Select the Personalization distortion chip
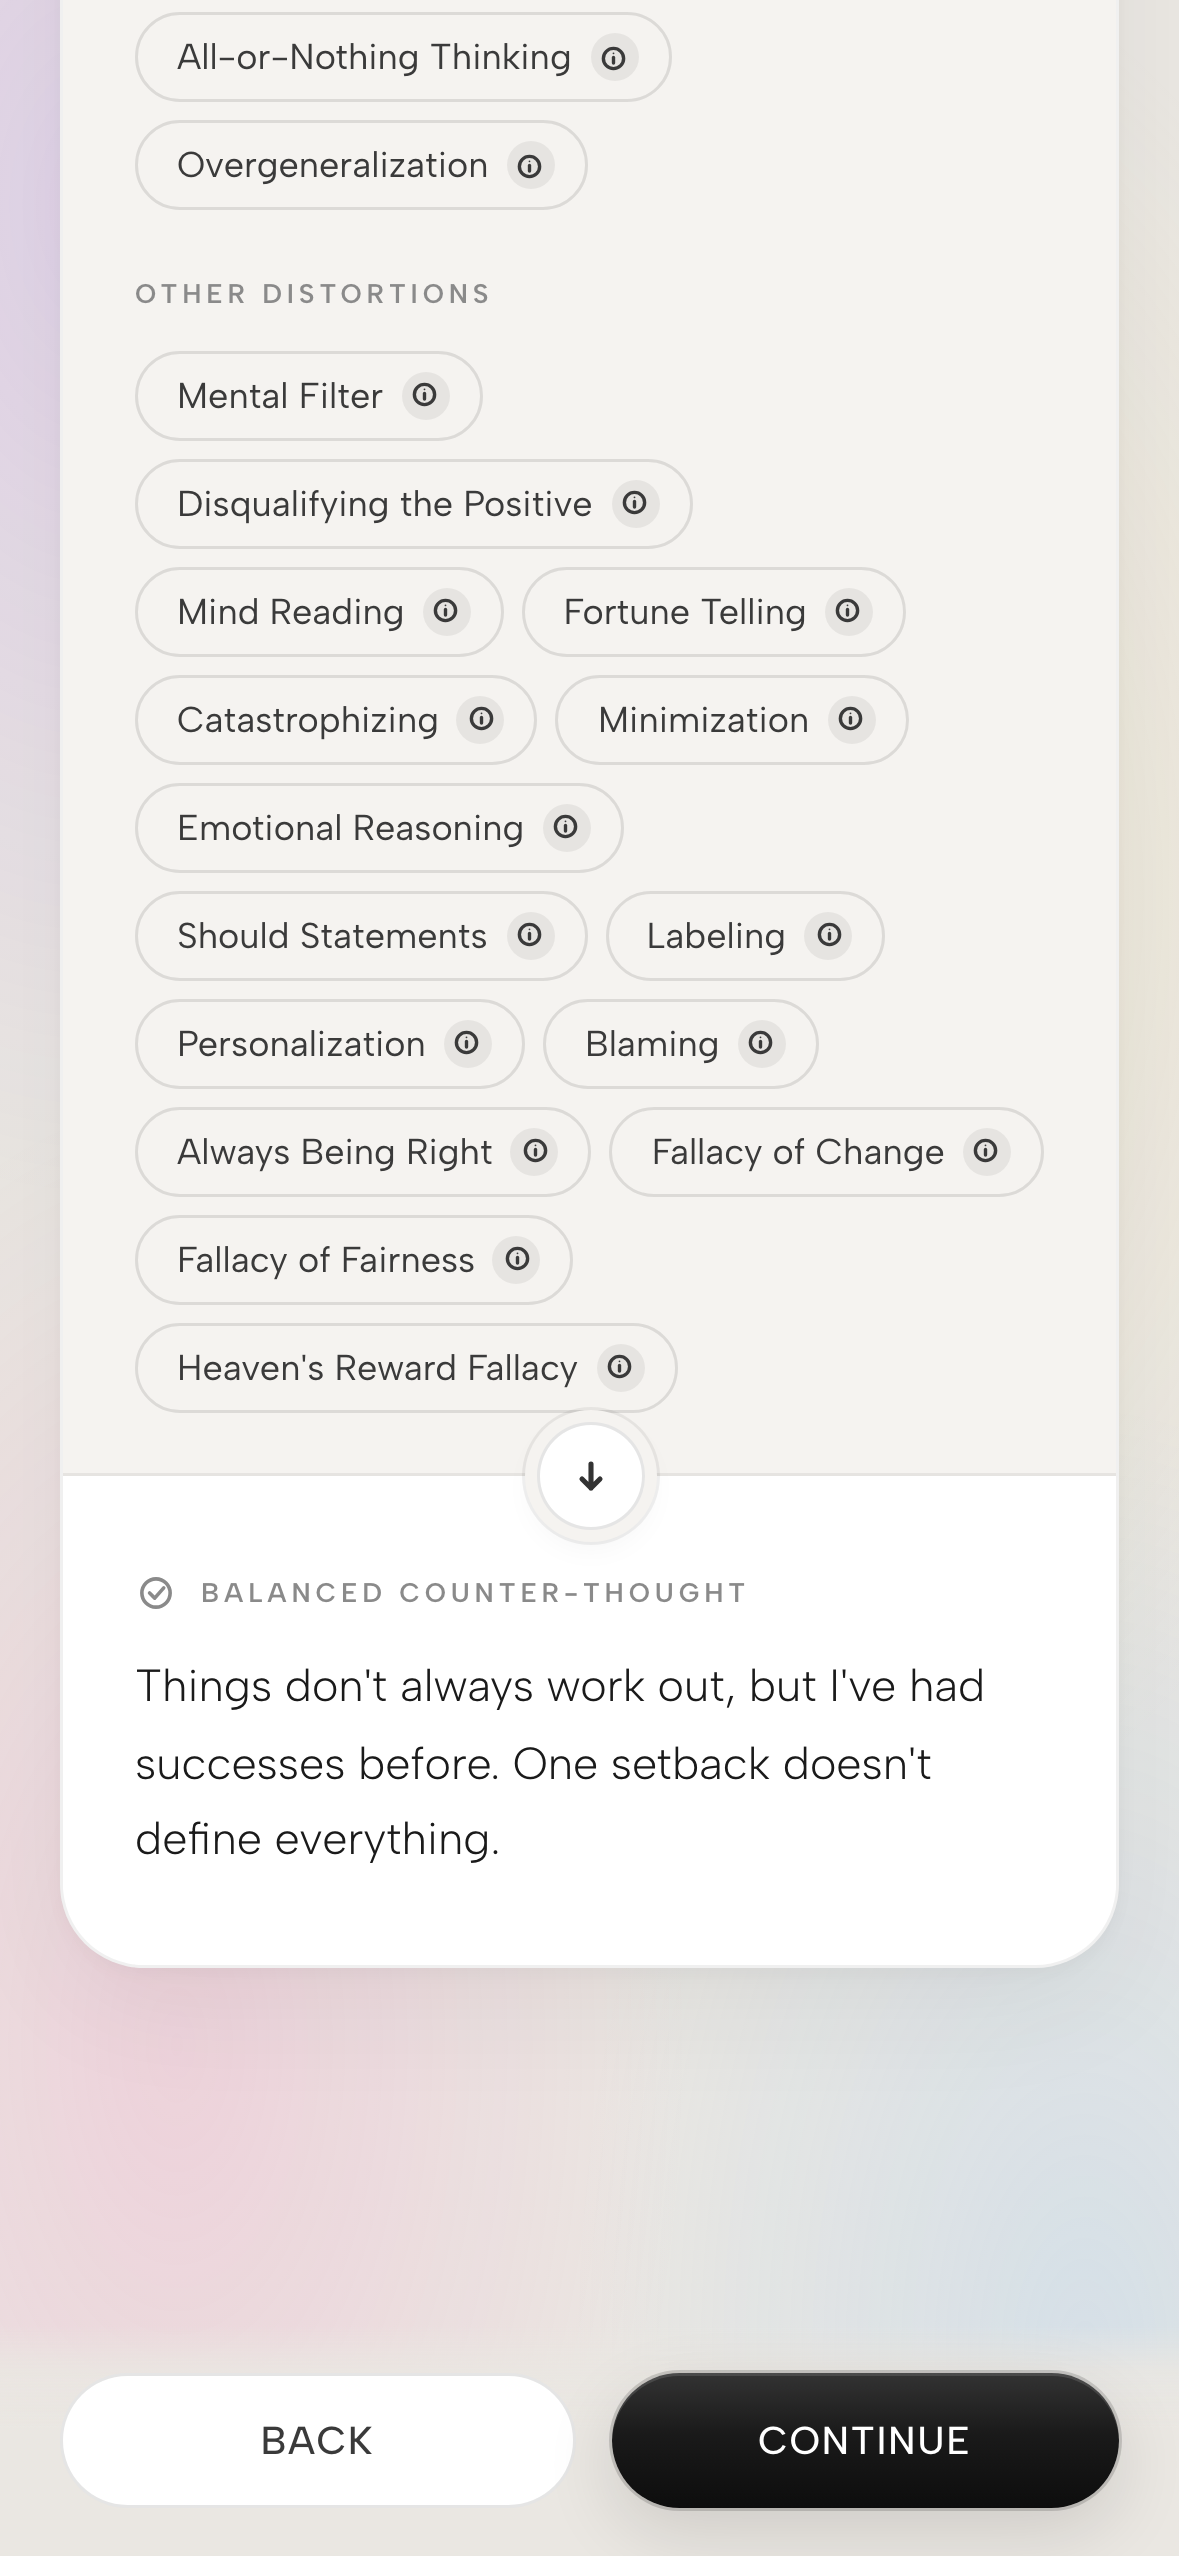The height and width of the screenshot is (2556, 1179). pyautogui.click(x=301, y=1044)
